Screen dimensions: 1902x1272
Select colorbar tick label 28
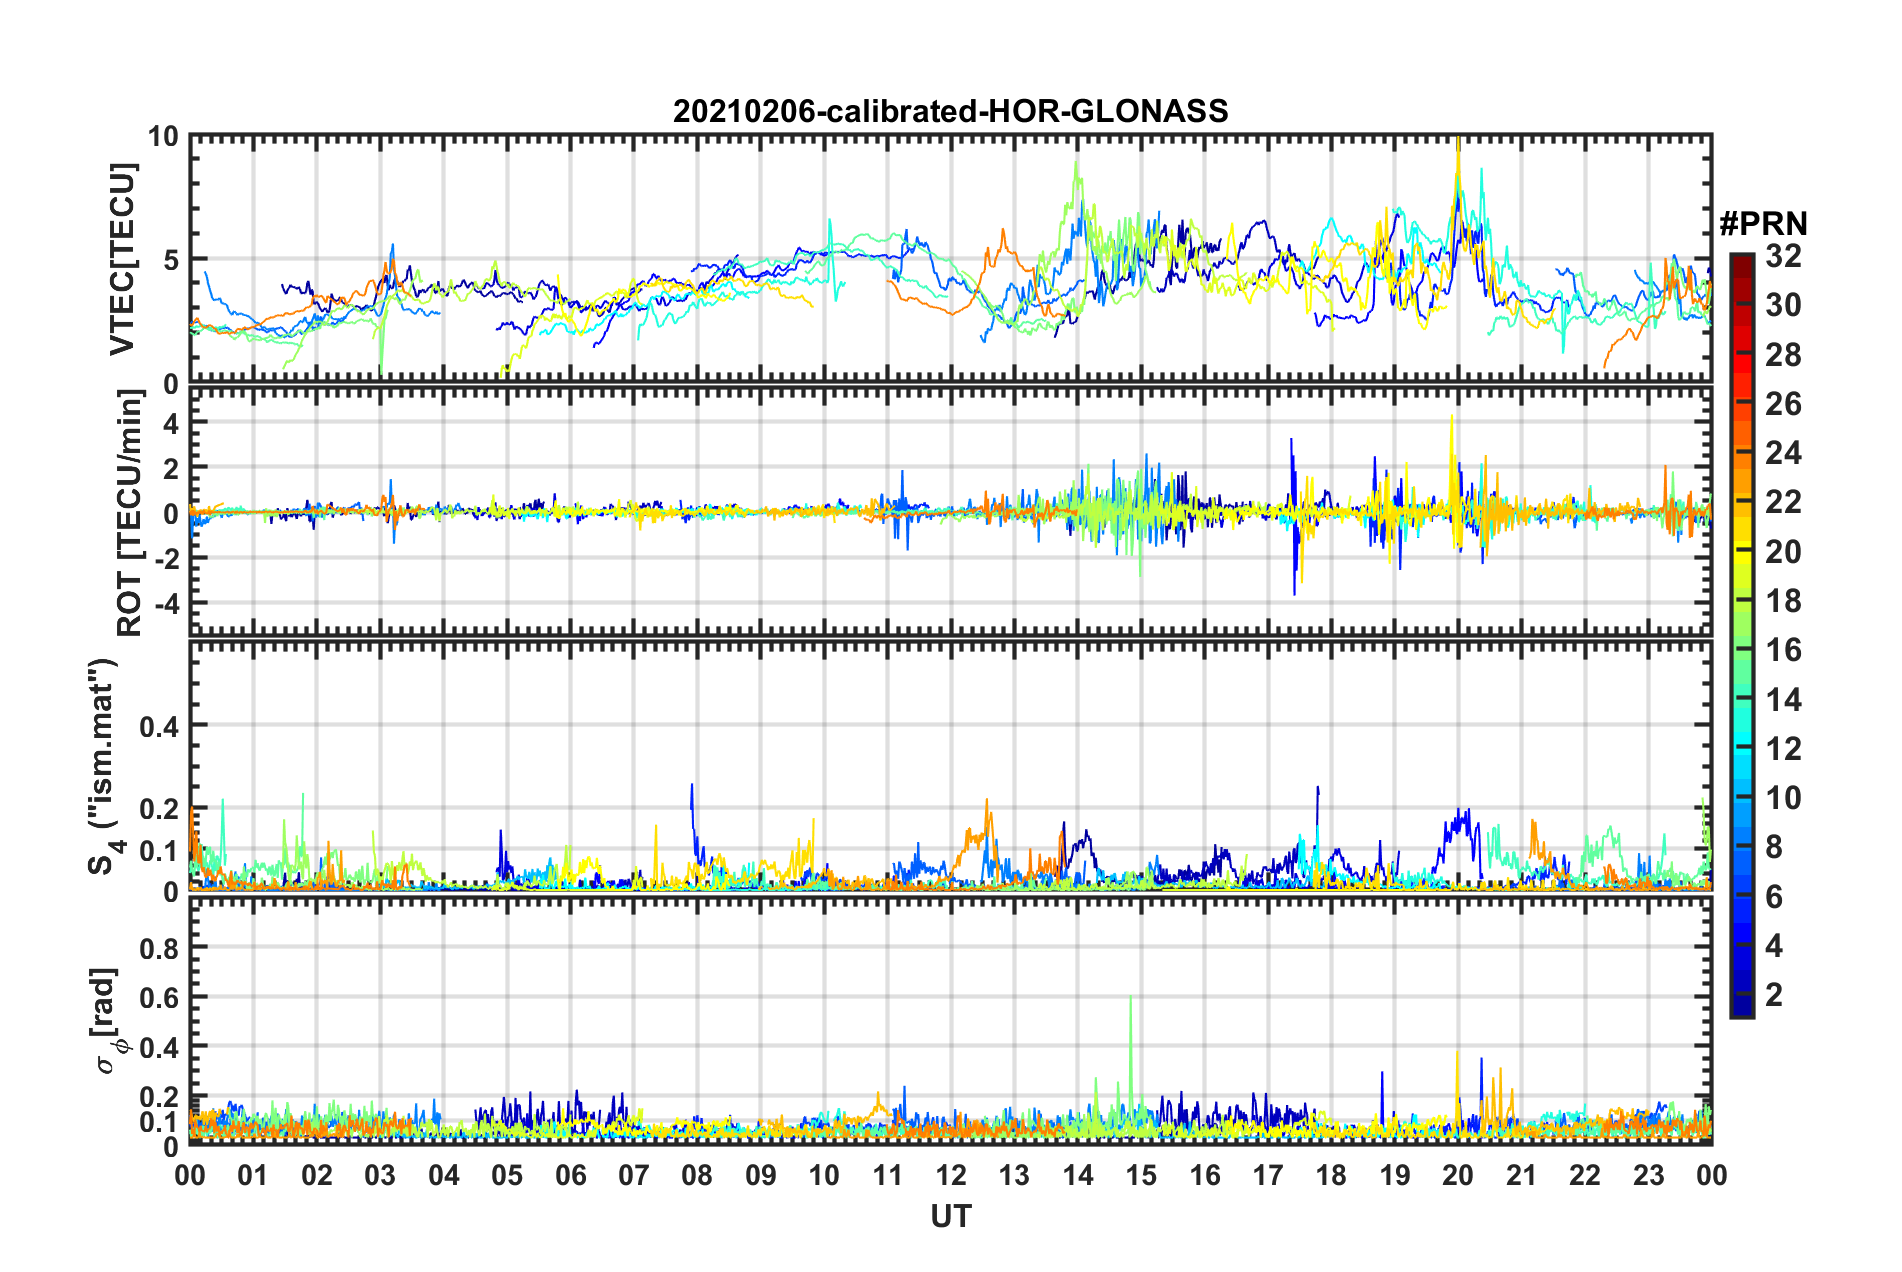pos(1784,354)
